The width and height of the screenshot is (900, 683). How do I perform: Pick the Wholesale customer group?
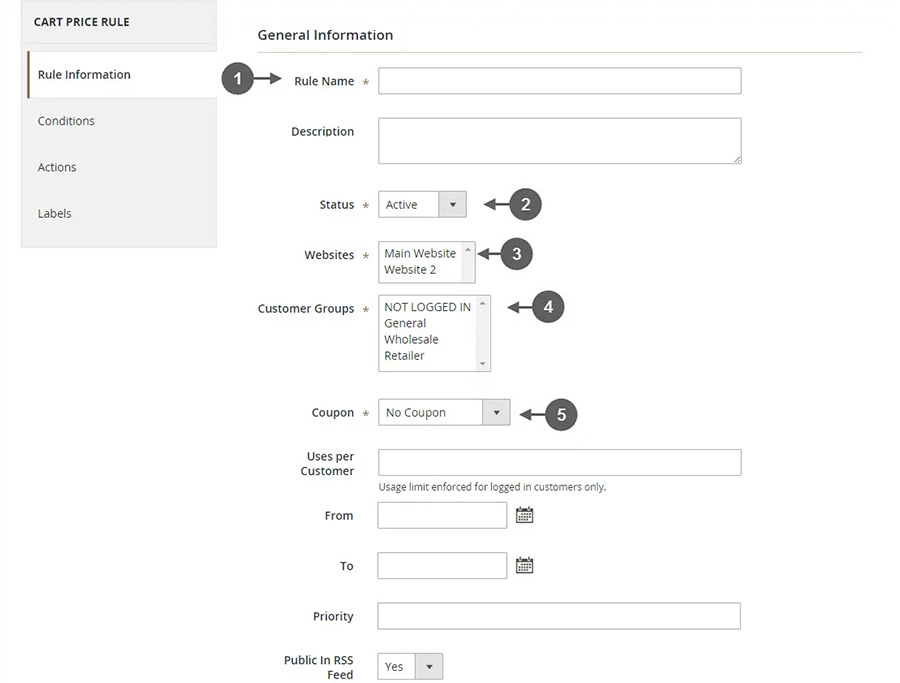(411, 339)
